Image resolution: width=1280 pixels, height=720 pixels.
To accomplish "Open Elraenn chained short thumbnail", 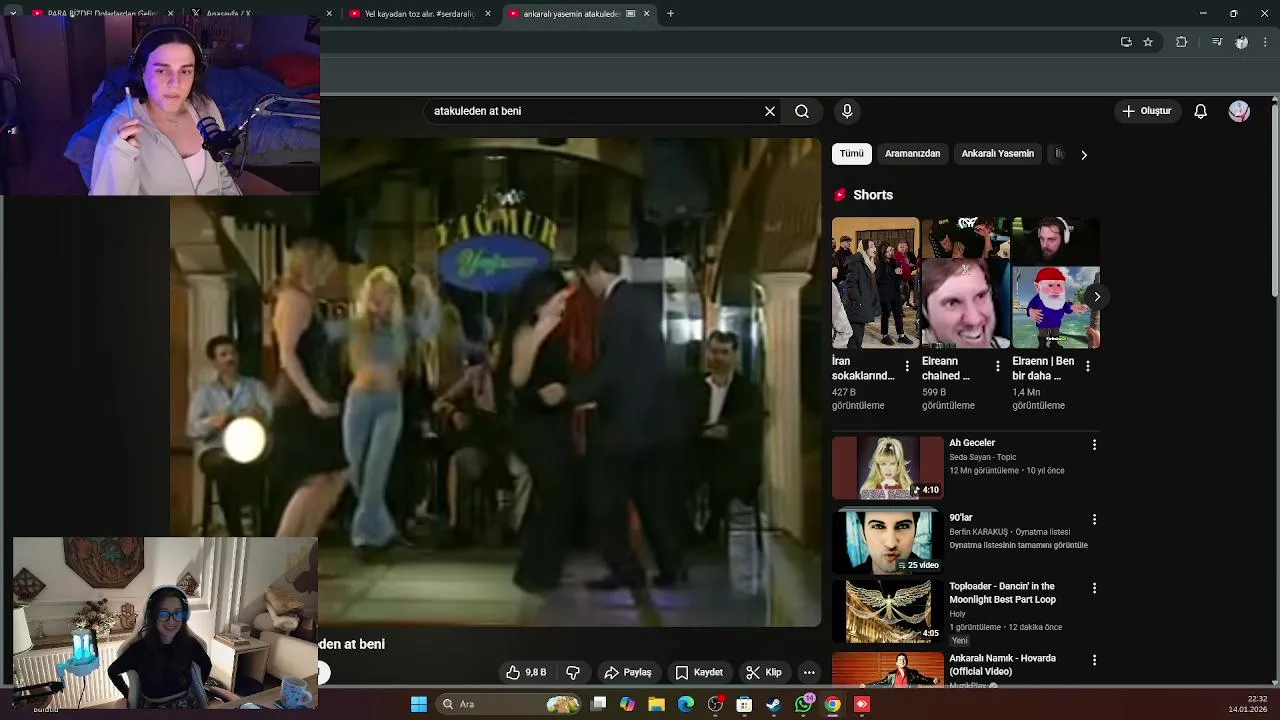I will pos(965,283).
